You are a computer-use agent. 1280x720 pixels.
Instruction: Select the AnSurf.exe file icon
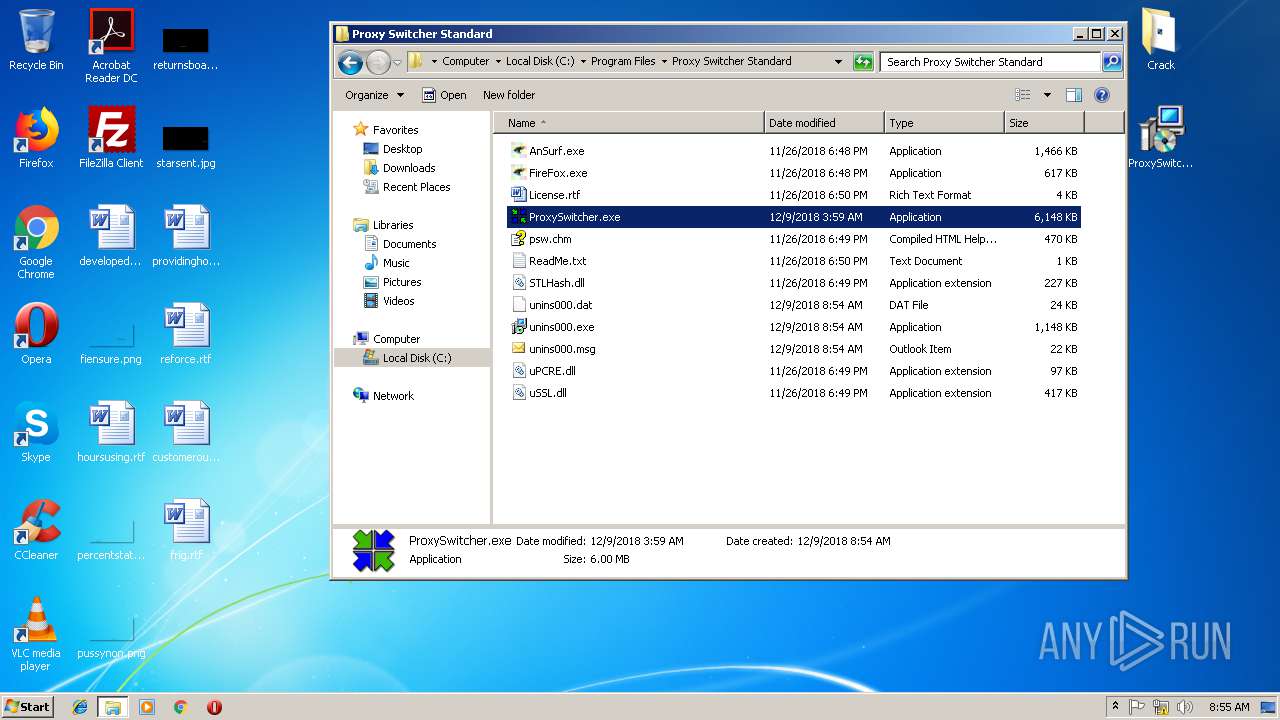click(518, 151)
